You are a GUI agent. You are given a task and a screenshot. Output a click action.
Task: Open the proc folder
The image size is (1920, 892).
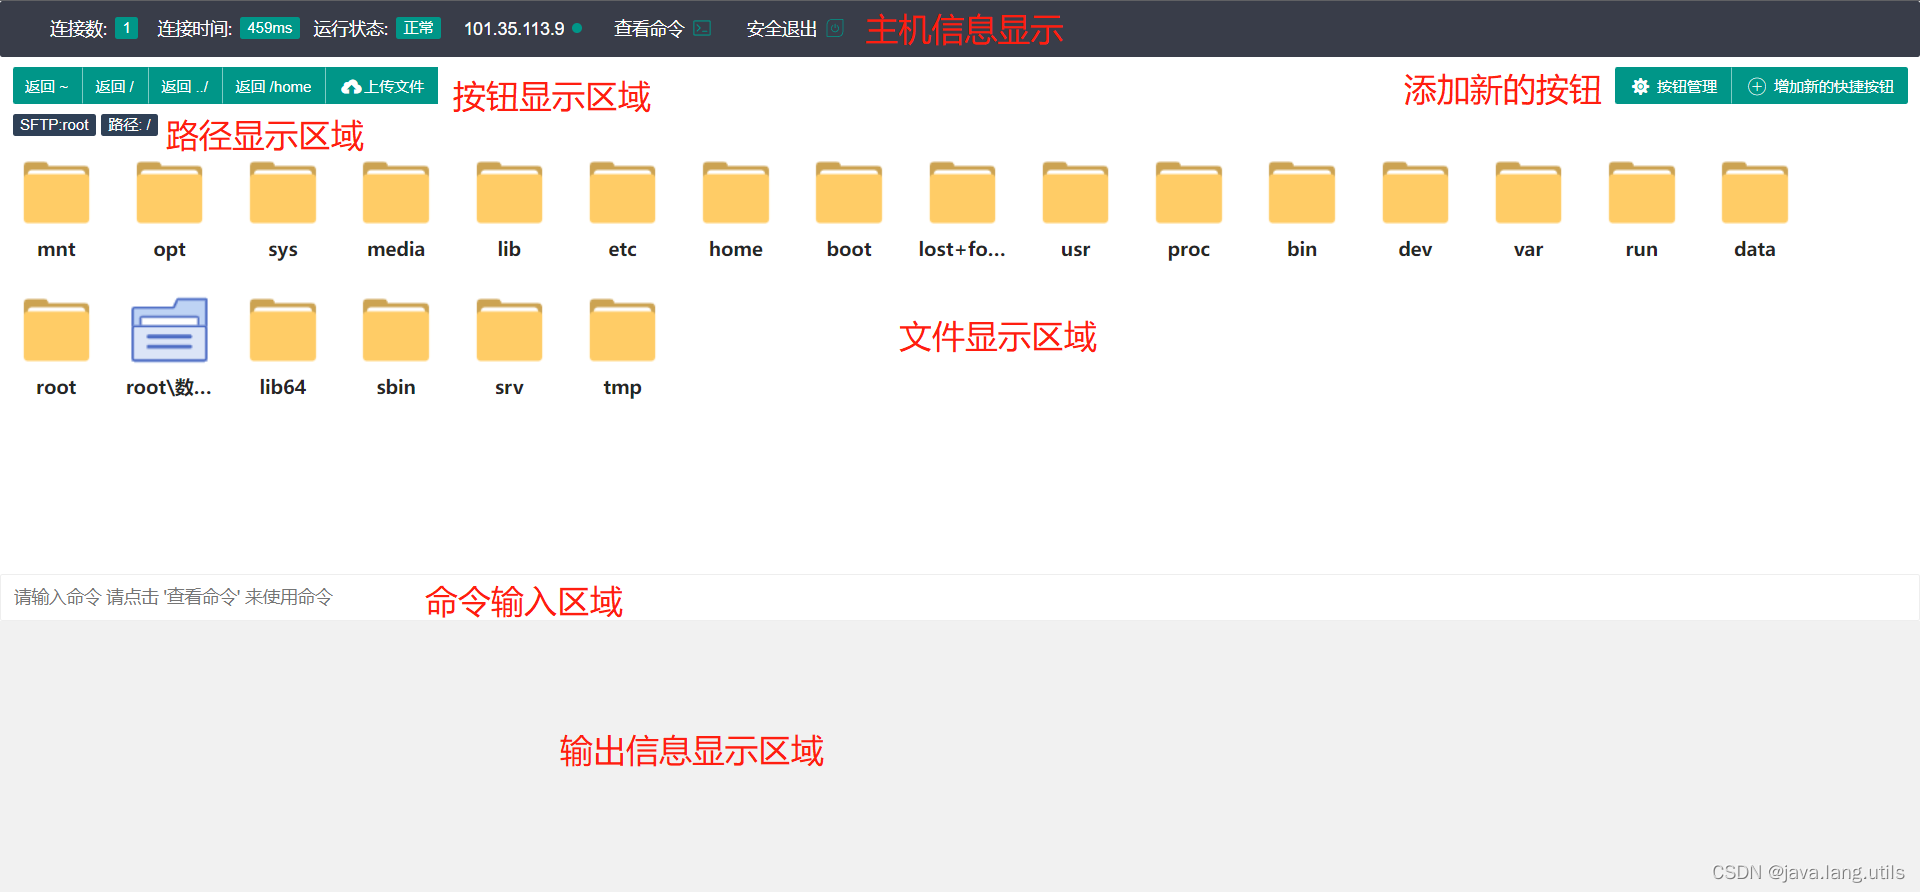click(1189, 192)
